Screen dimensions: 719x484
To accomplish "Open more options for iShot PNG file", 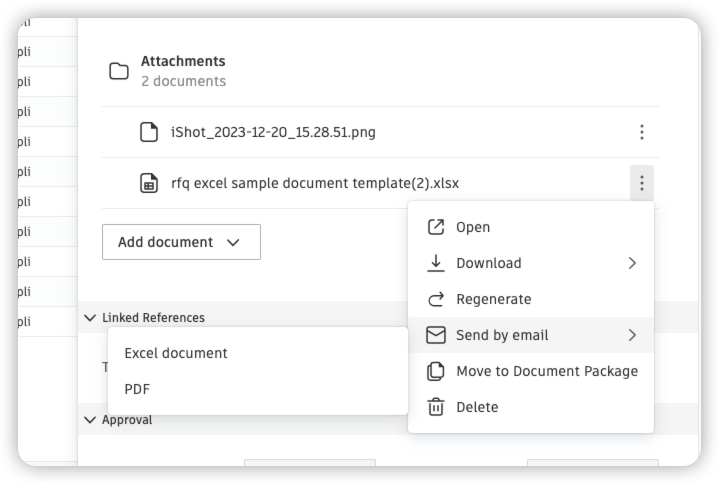I will pyautogui.click(x=641, y=132).
